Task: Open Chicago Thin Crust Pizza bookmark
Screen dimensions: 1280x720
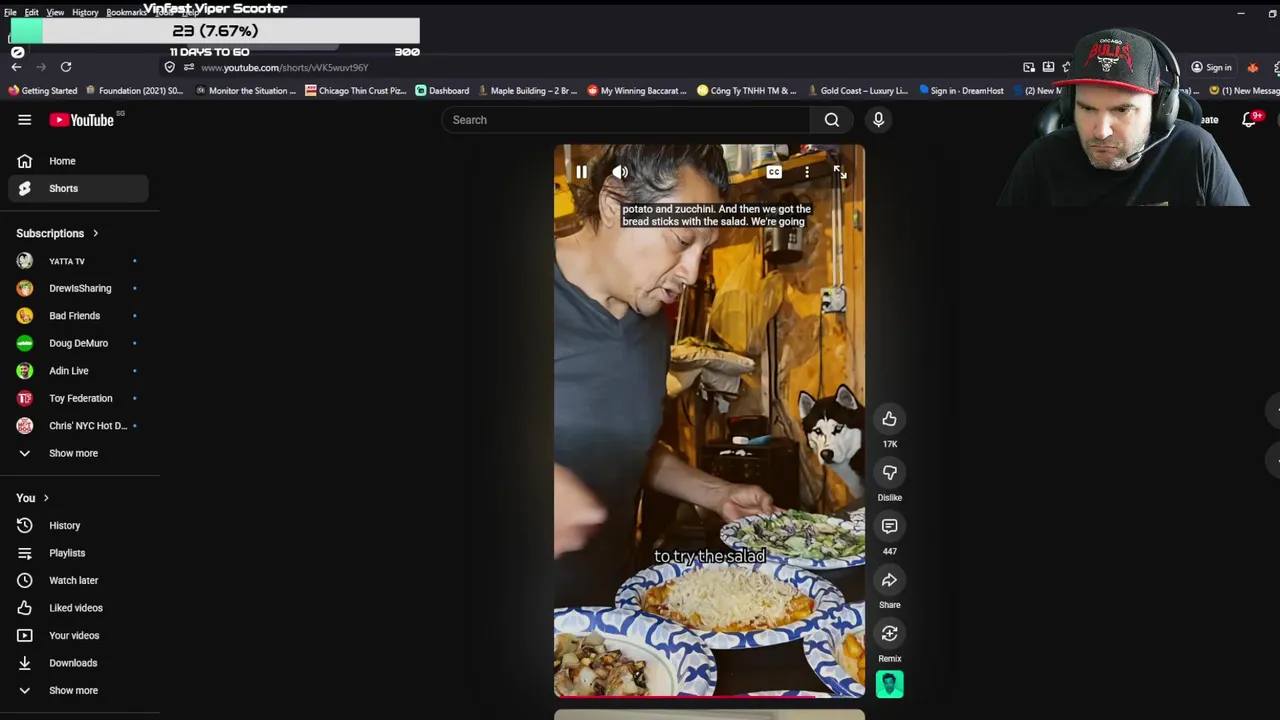Action: pos(355,91)
